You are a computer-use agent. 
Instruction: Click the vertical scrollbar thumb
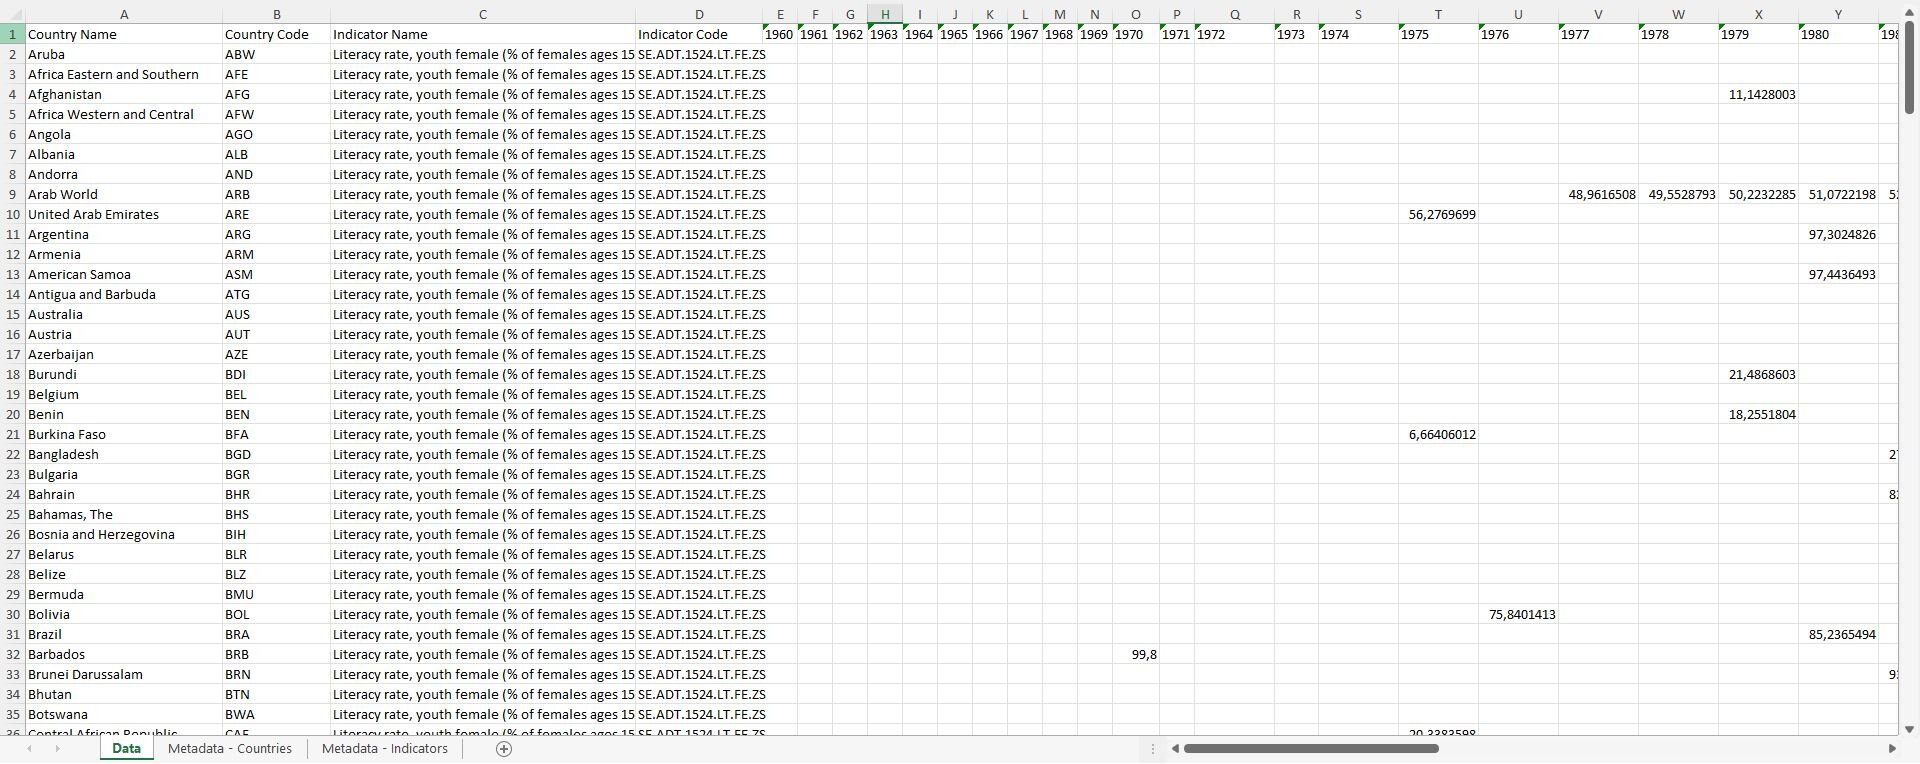click(x=1909, y=65)
